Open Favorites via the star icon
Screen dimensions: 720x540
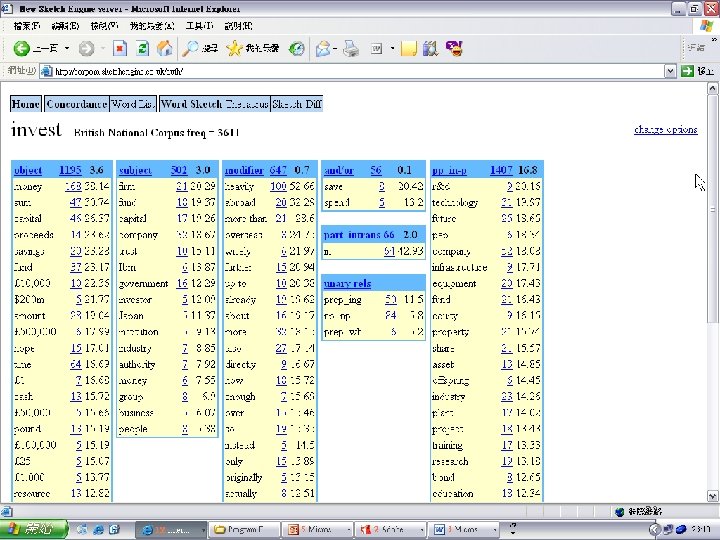[x=234, y=48]
